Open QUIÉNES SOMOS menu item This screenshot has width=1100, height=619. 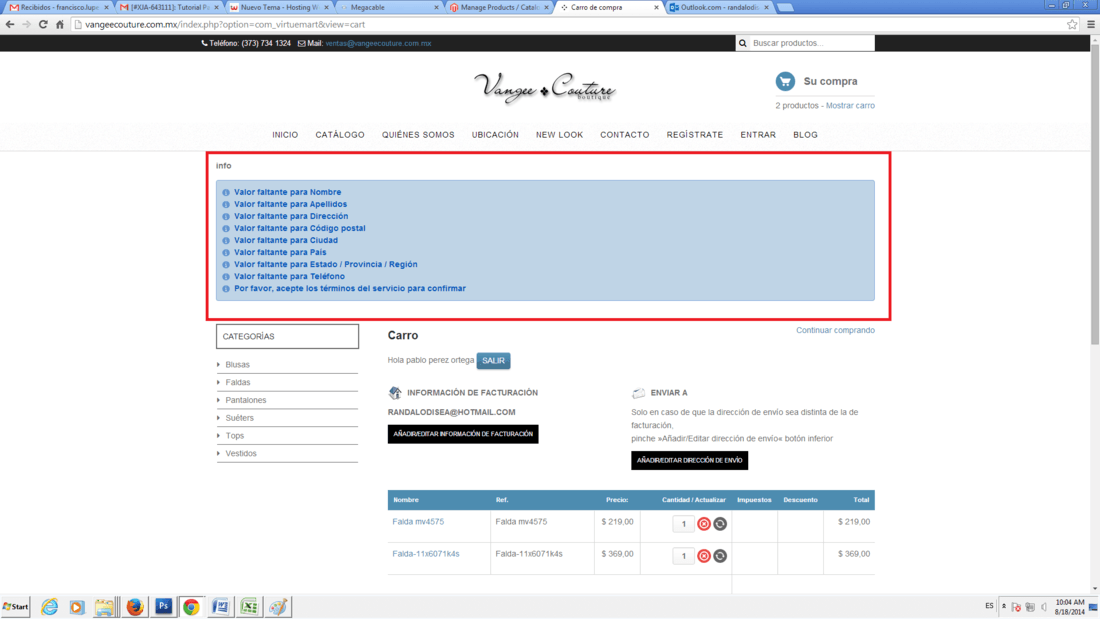(418, 135)
